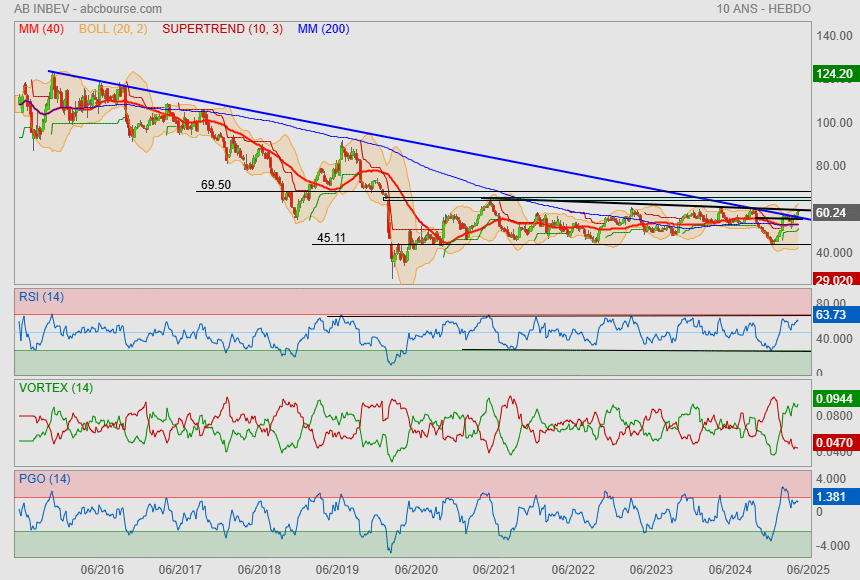The width and height of the screenshot is (860, 580).
Task: Click the 40.00 price axis label
Action: [x=834, y=252]
